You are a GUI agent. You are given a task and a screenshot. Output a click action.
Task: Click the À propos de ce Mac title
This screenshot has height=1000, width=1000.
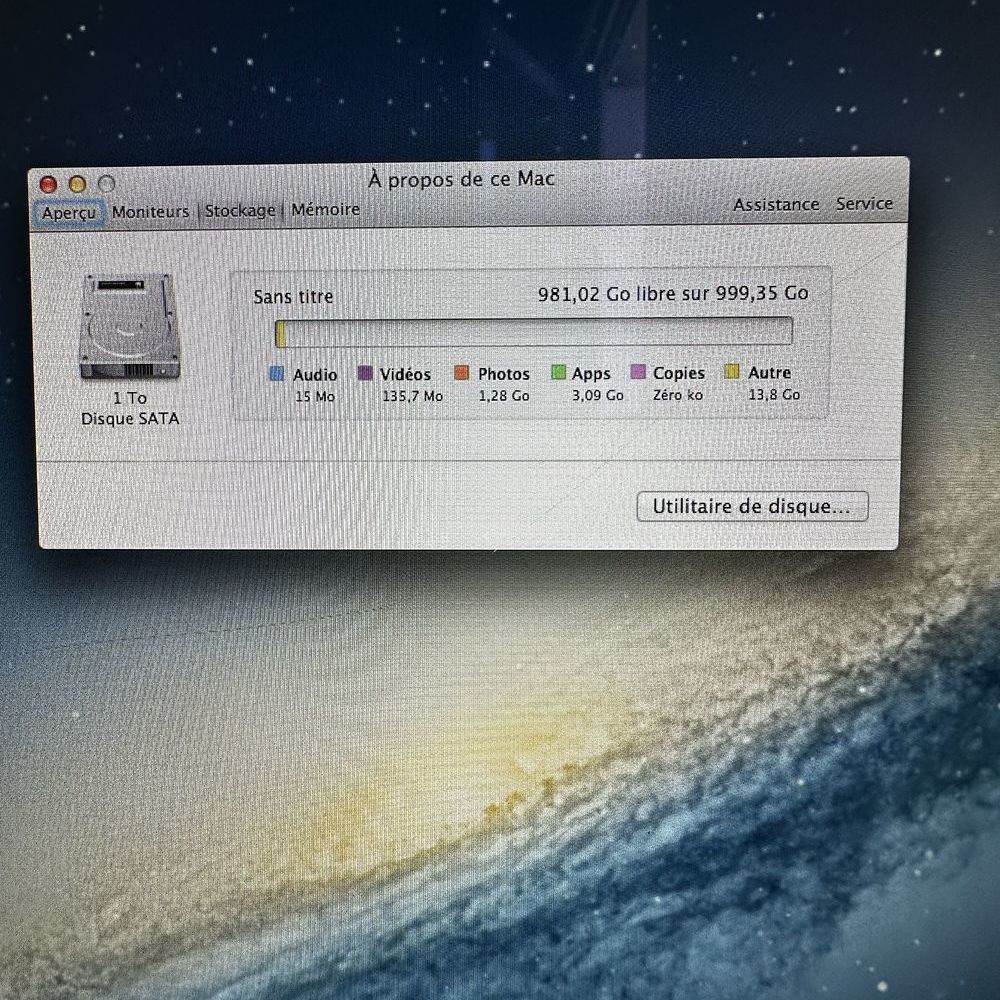pos(461,179)
